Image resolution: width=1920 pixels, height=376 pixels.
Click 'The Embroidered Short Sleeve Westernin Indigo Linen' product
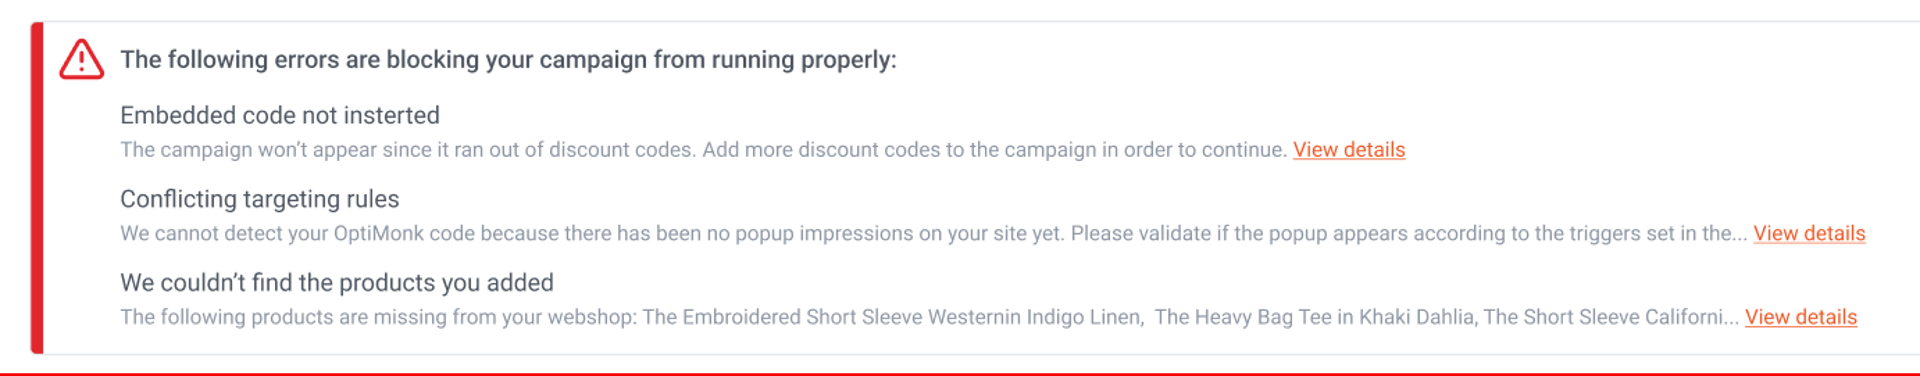point(892,318)
